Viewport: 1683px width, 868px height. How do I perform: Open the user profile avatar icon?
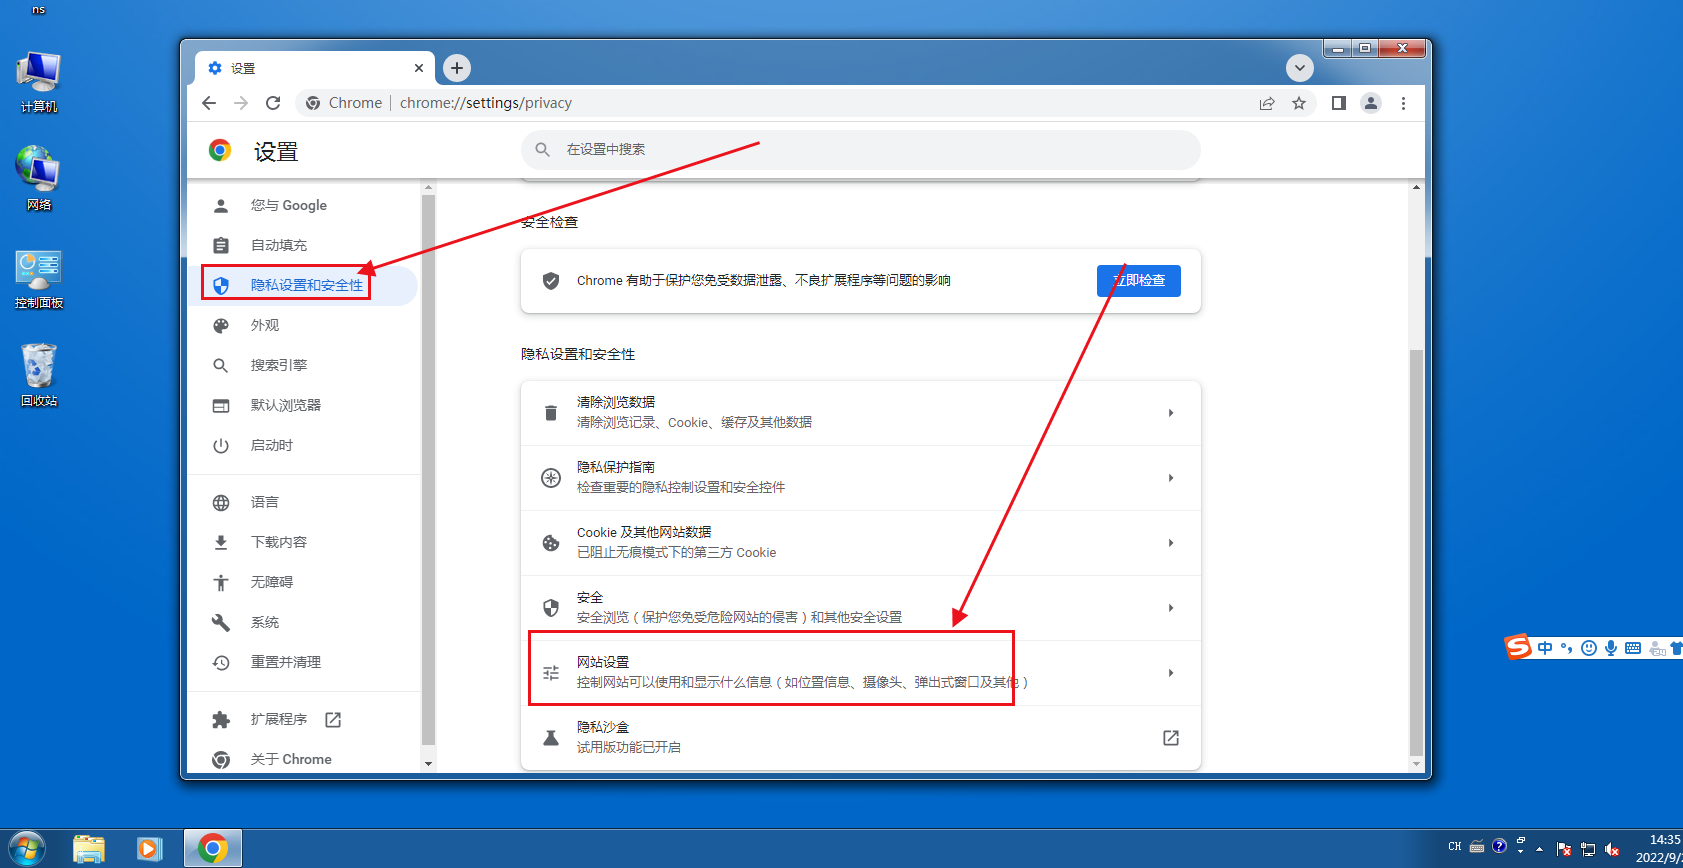[1371, 103]
